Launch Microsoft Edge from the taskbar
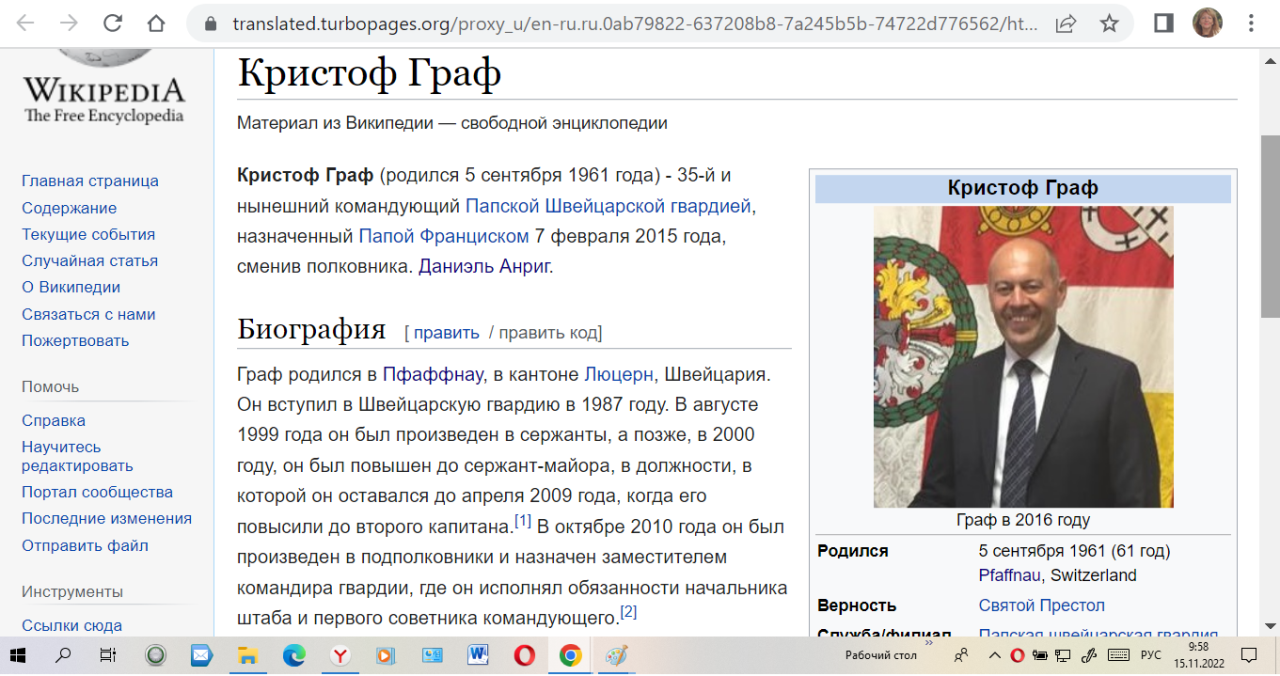 (x=293, y=656)
